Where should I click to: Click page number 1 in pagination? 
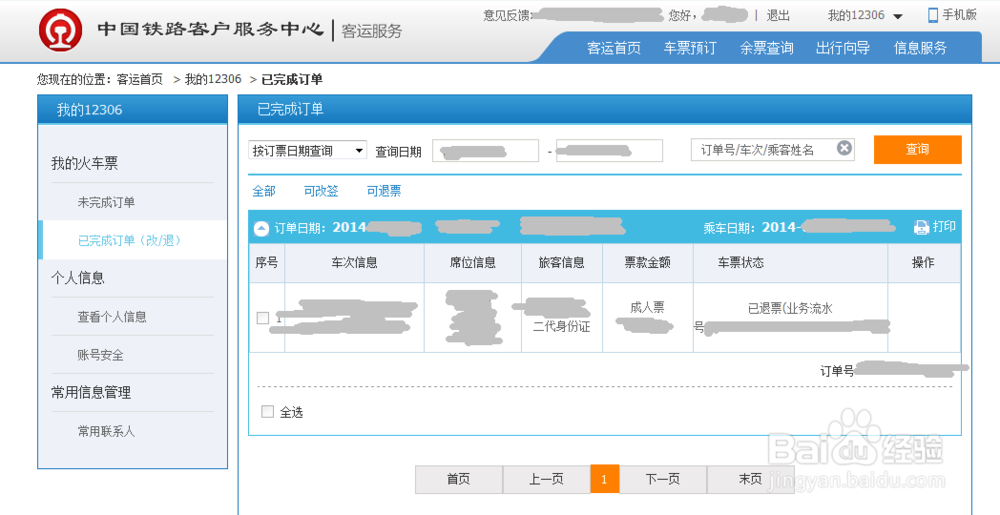point(605,479)
